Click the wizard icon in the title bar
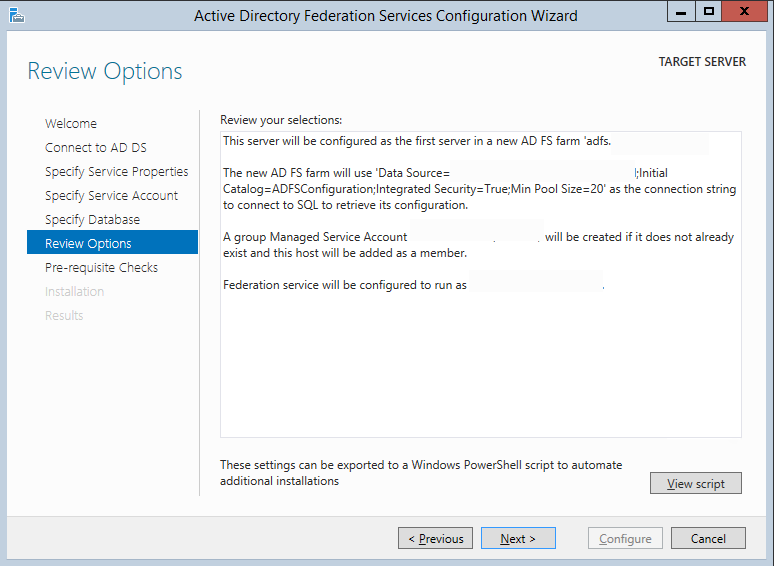 [x=15, y=15]
